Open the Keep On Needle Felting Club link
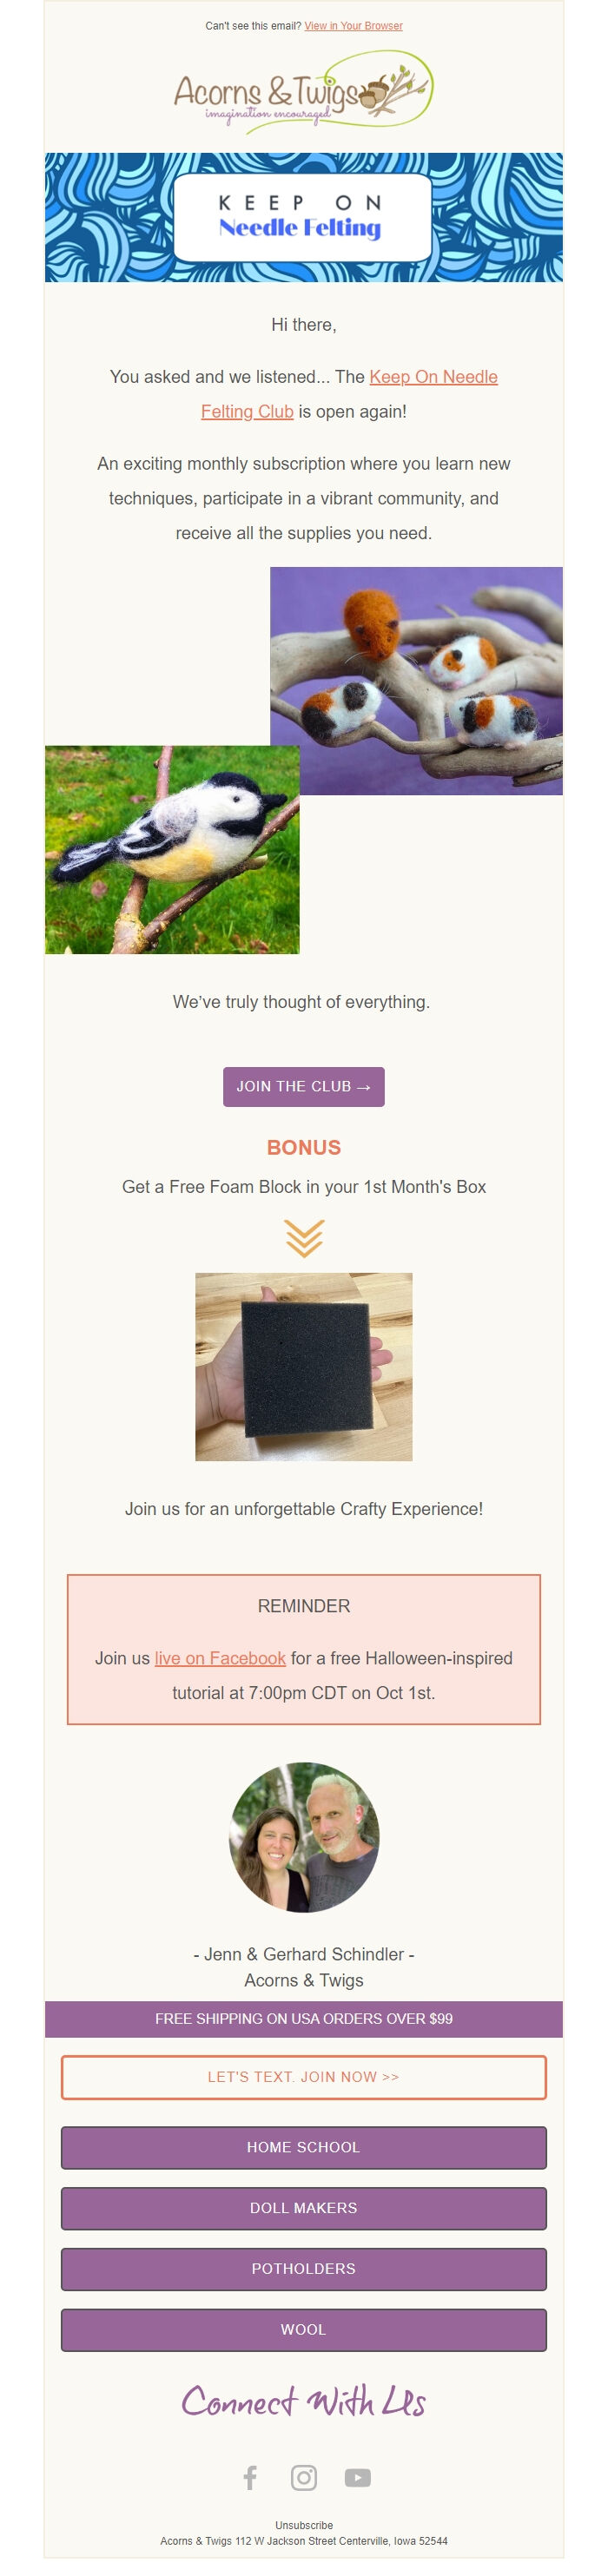 434,379
